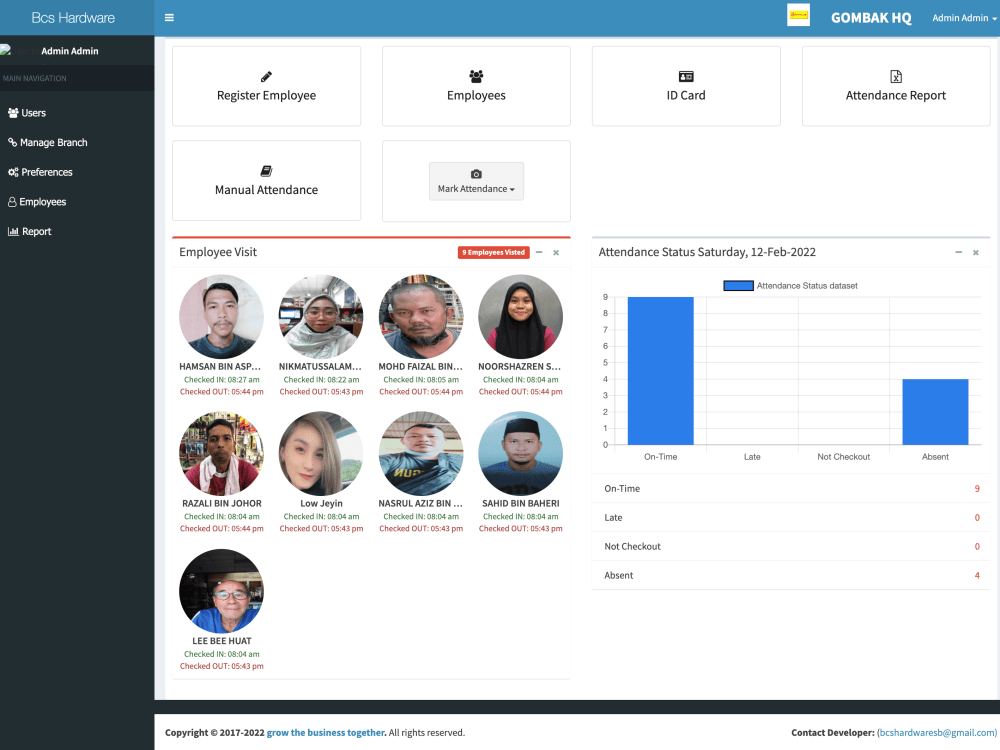Screen dimensions: 1000x750
Task: Collapse the Employee Visit panel
Action: point(539,253)
